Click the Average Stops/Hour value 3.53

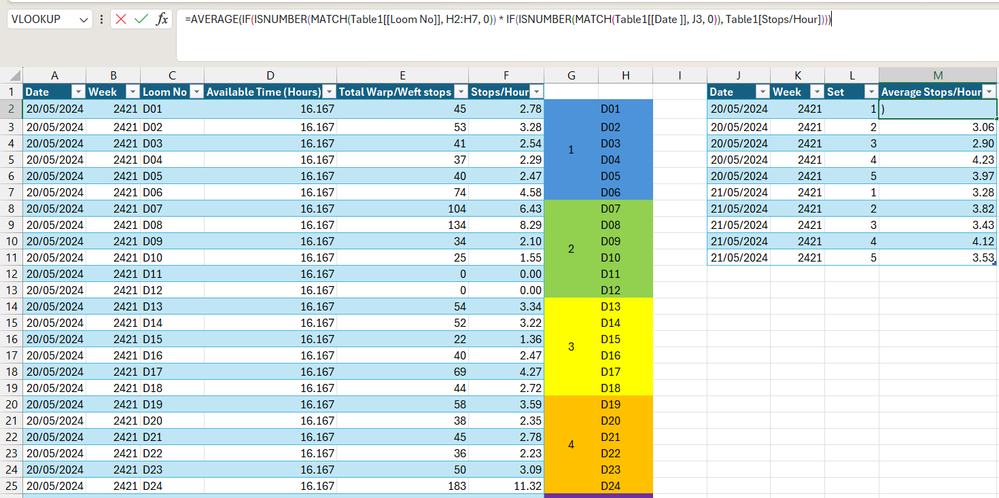click(938, 257)
